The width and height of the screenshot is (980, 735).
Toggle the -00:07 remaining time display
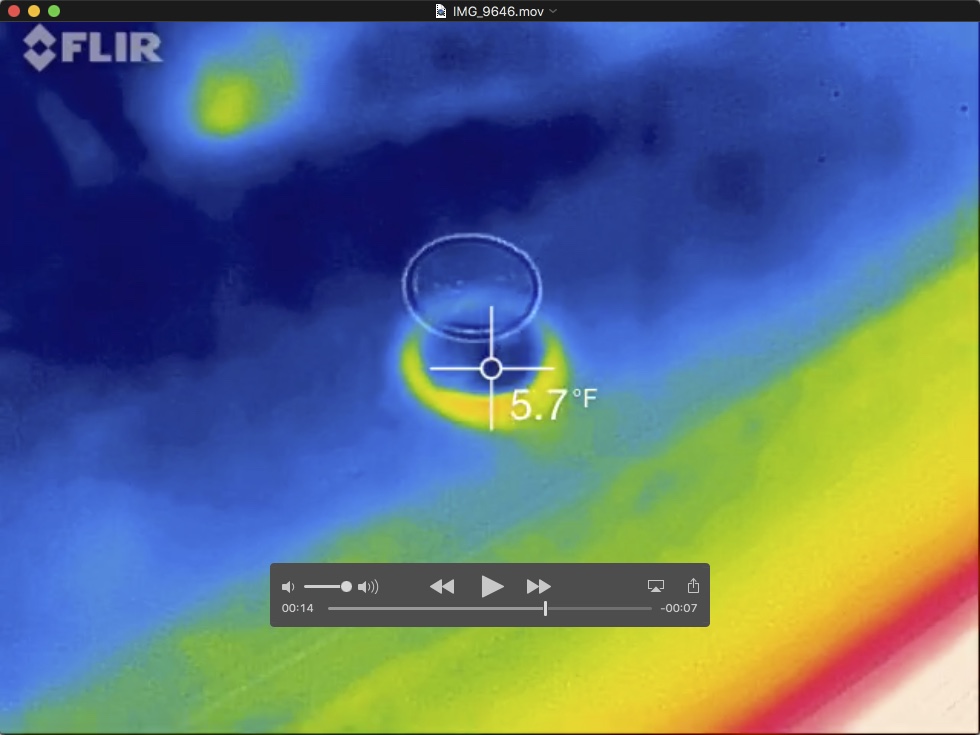[x=679, y=608]
